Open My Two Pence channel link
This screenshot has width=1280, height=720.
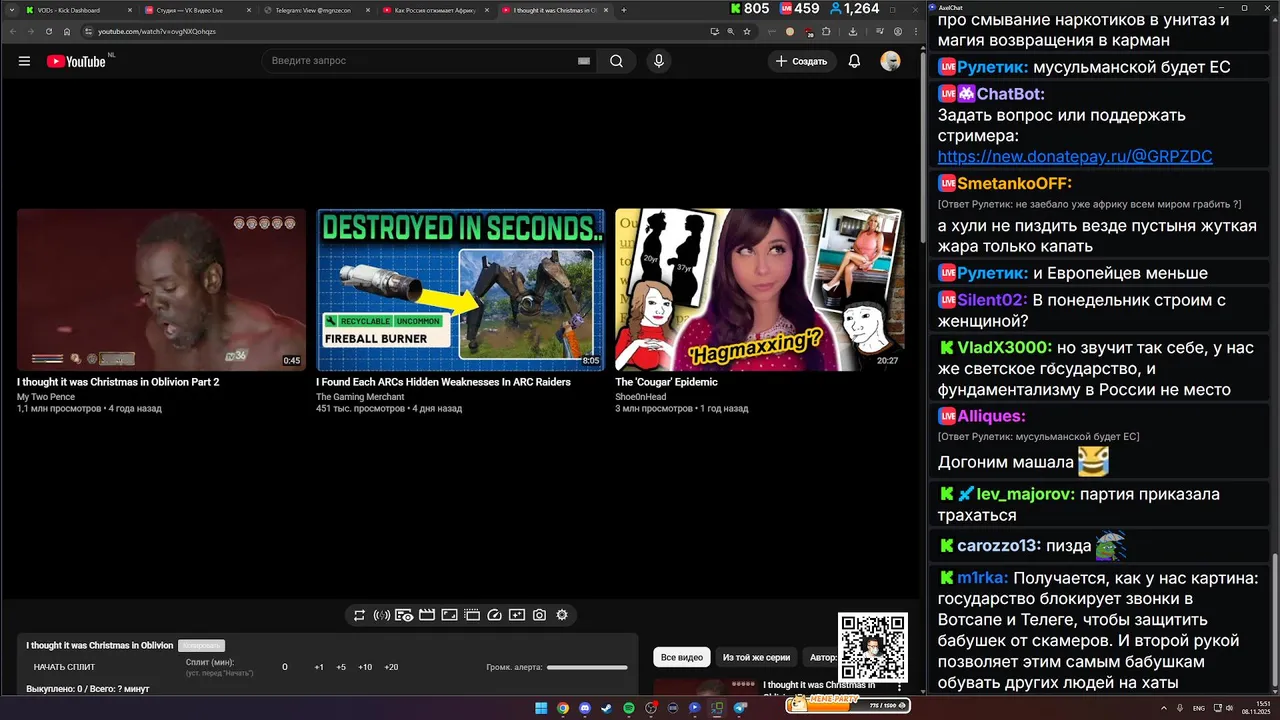pyautogui.click(x=46, y=397)
